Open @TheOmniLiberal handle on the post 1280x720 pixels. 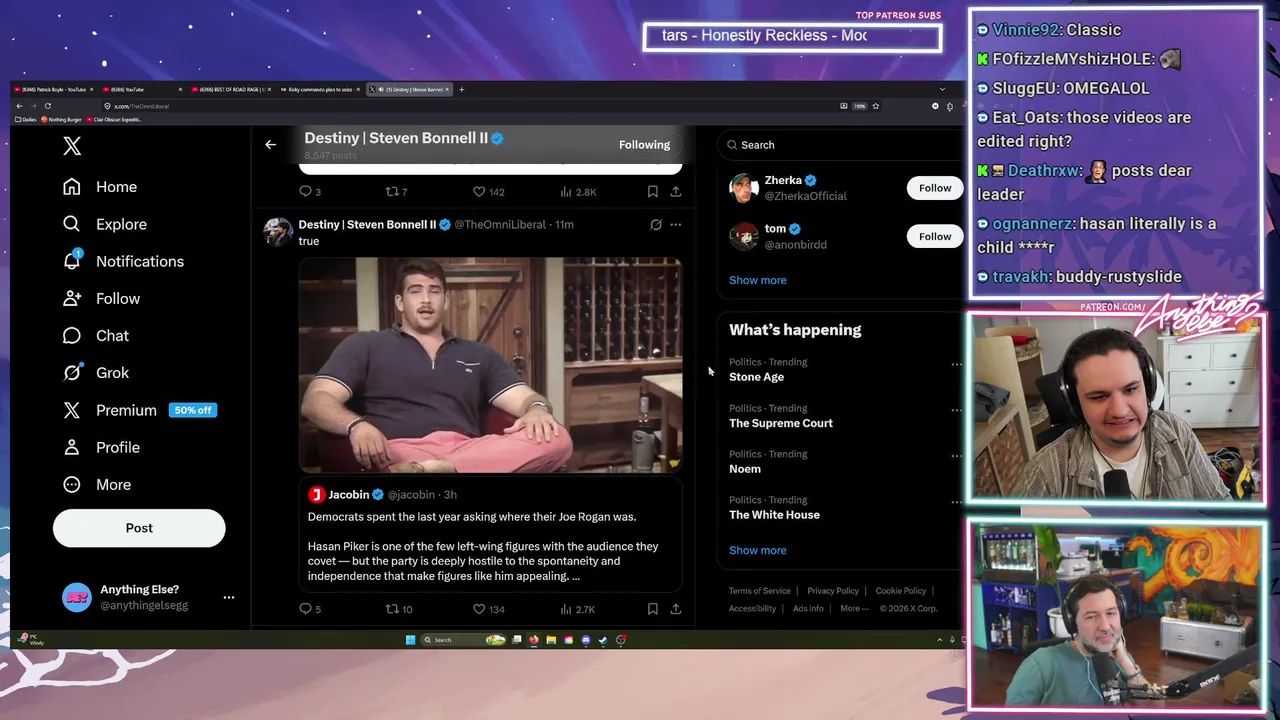(500, 225)
